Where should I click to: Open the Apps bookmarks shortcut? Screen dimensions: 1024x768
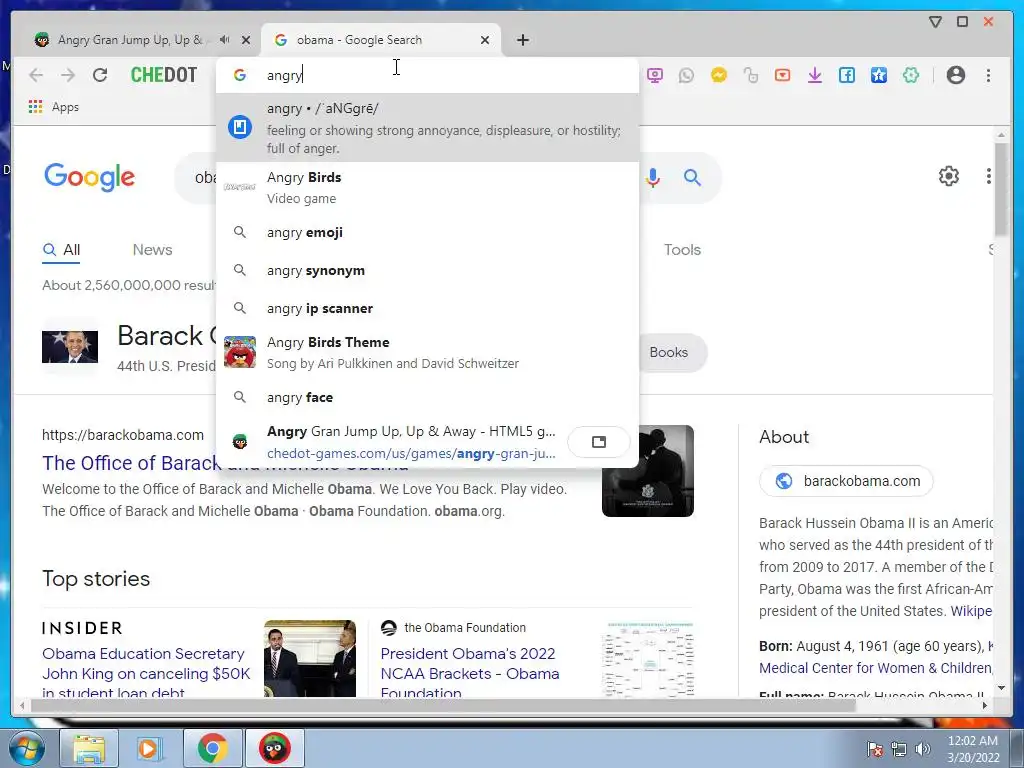click(54, 107)
